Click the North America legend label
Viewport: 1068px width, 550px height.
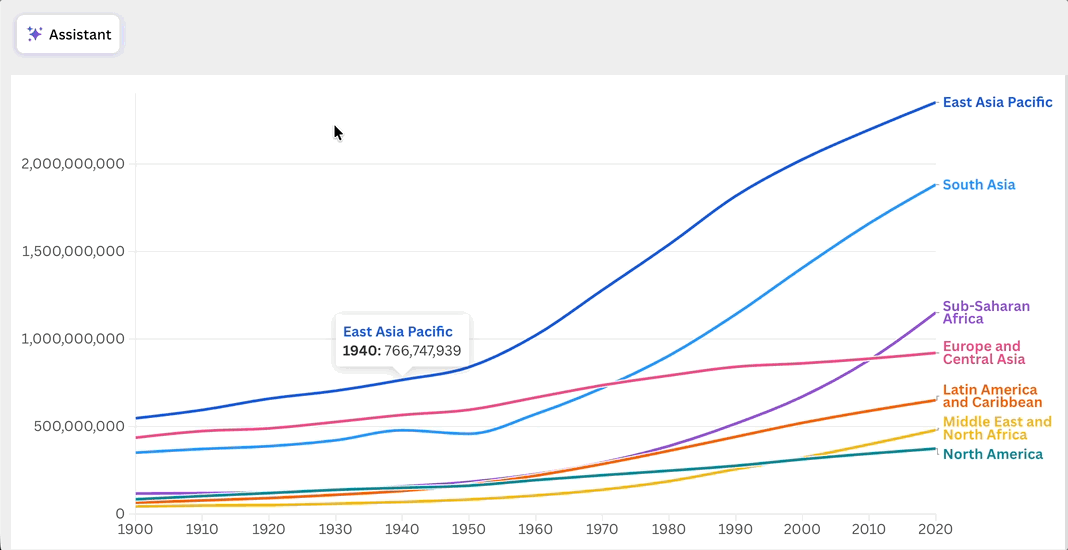tap(992, 455)
